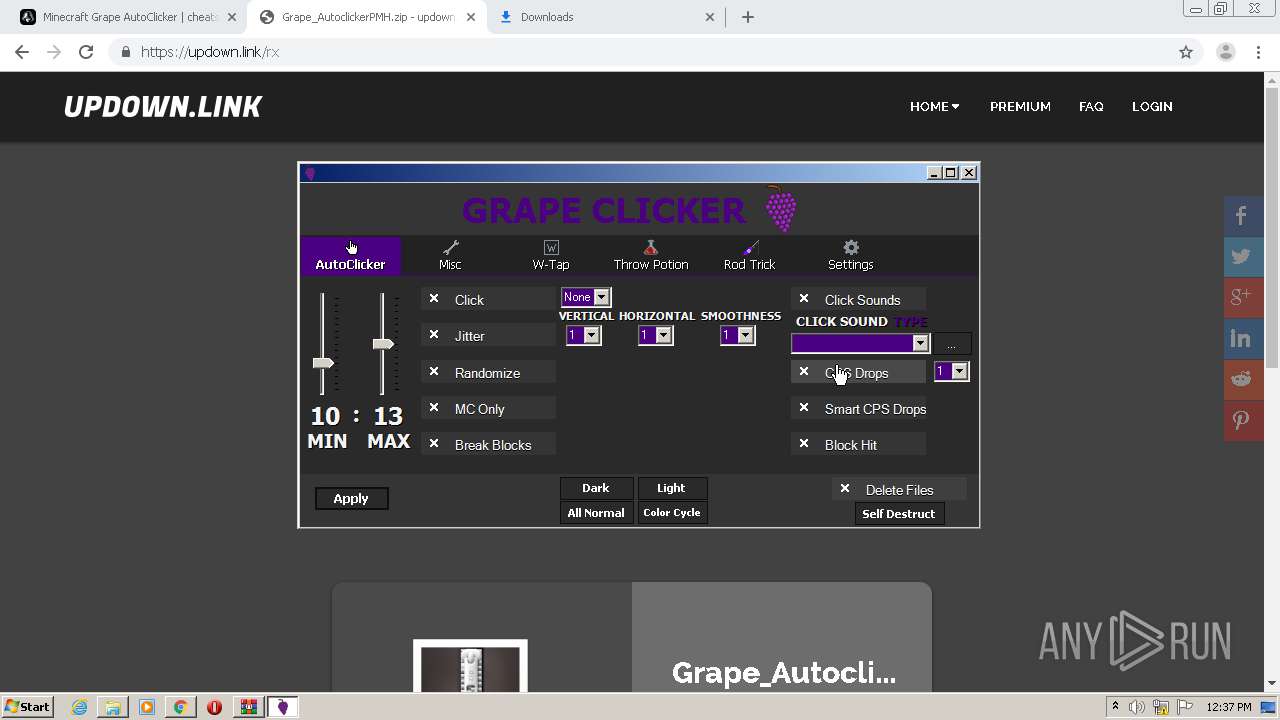Viewport: 1280px width, 720px height.
Task: Toggle the Click checkbox
Action: point(434,299)
